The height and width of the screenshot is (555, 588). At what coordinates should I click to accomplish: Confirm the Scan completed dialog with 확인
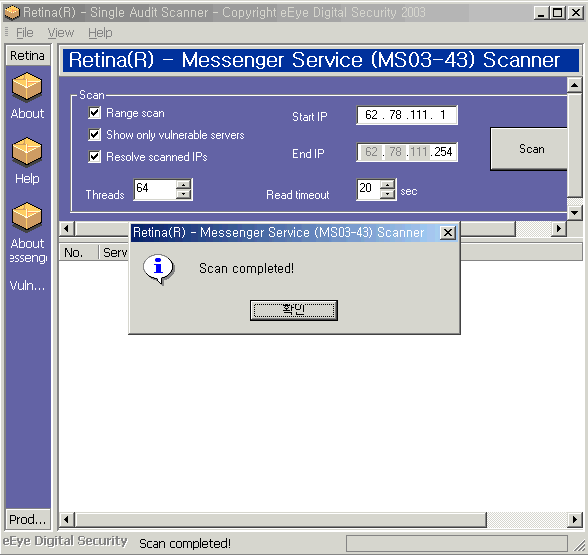(294, 310)
